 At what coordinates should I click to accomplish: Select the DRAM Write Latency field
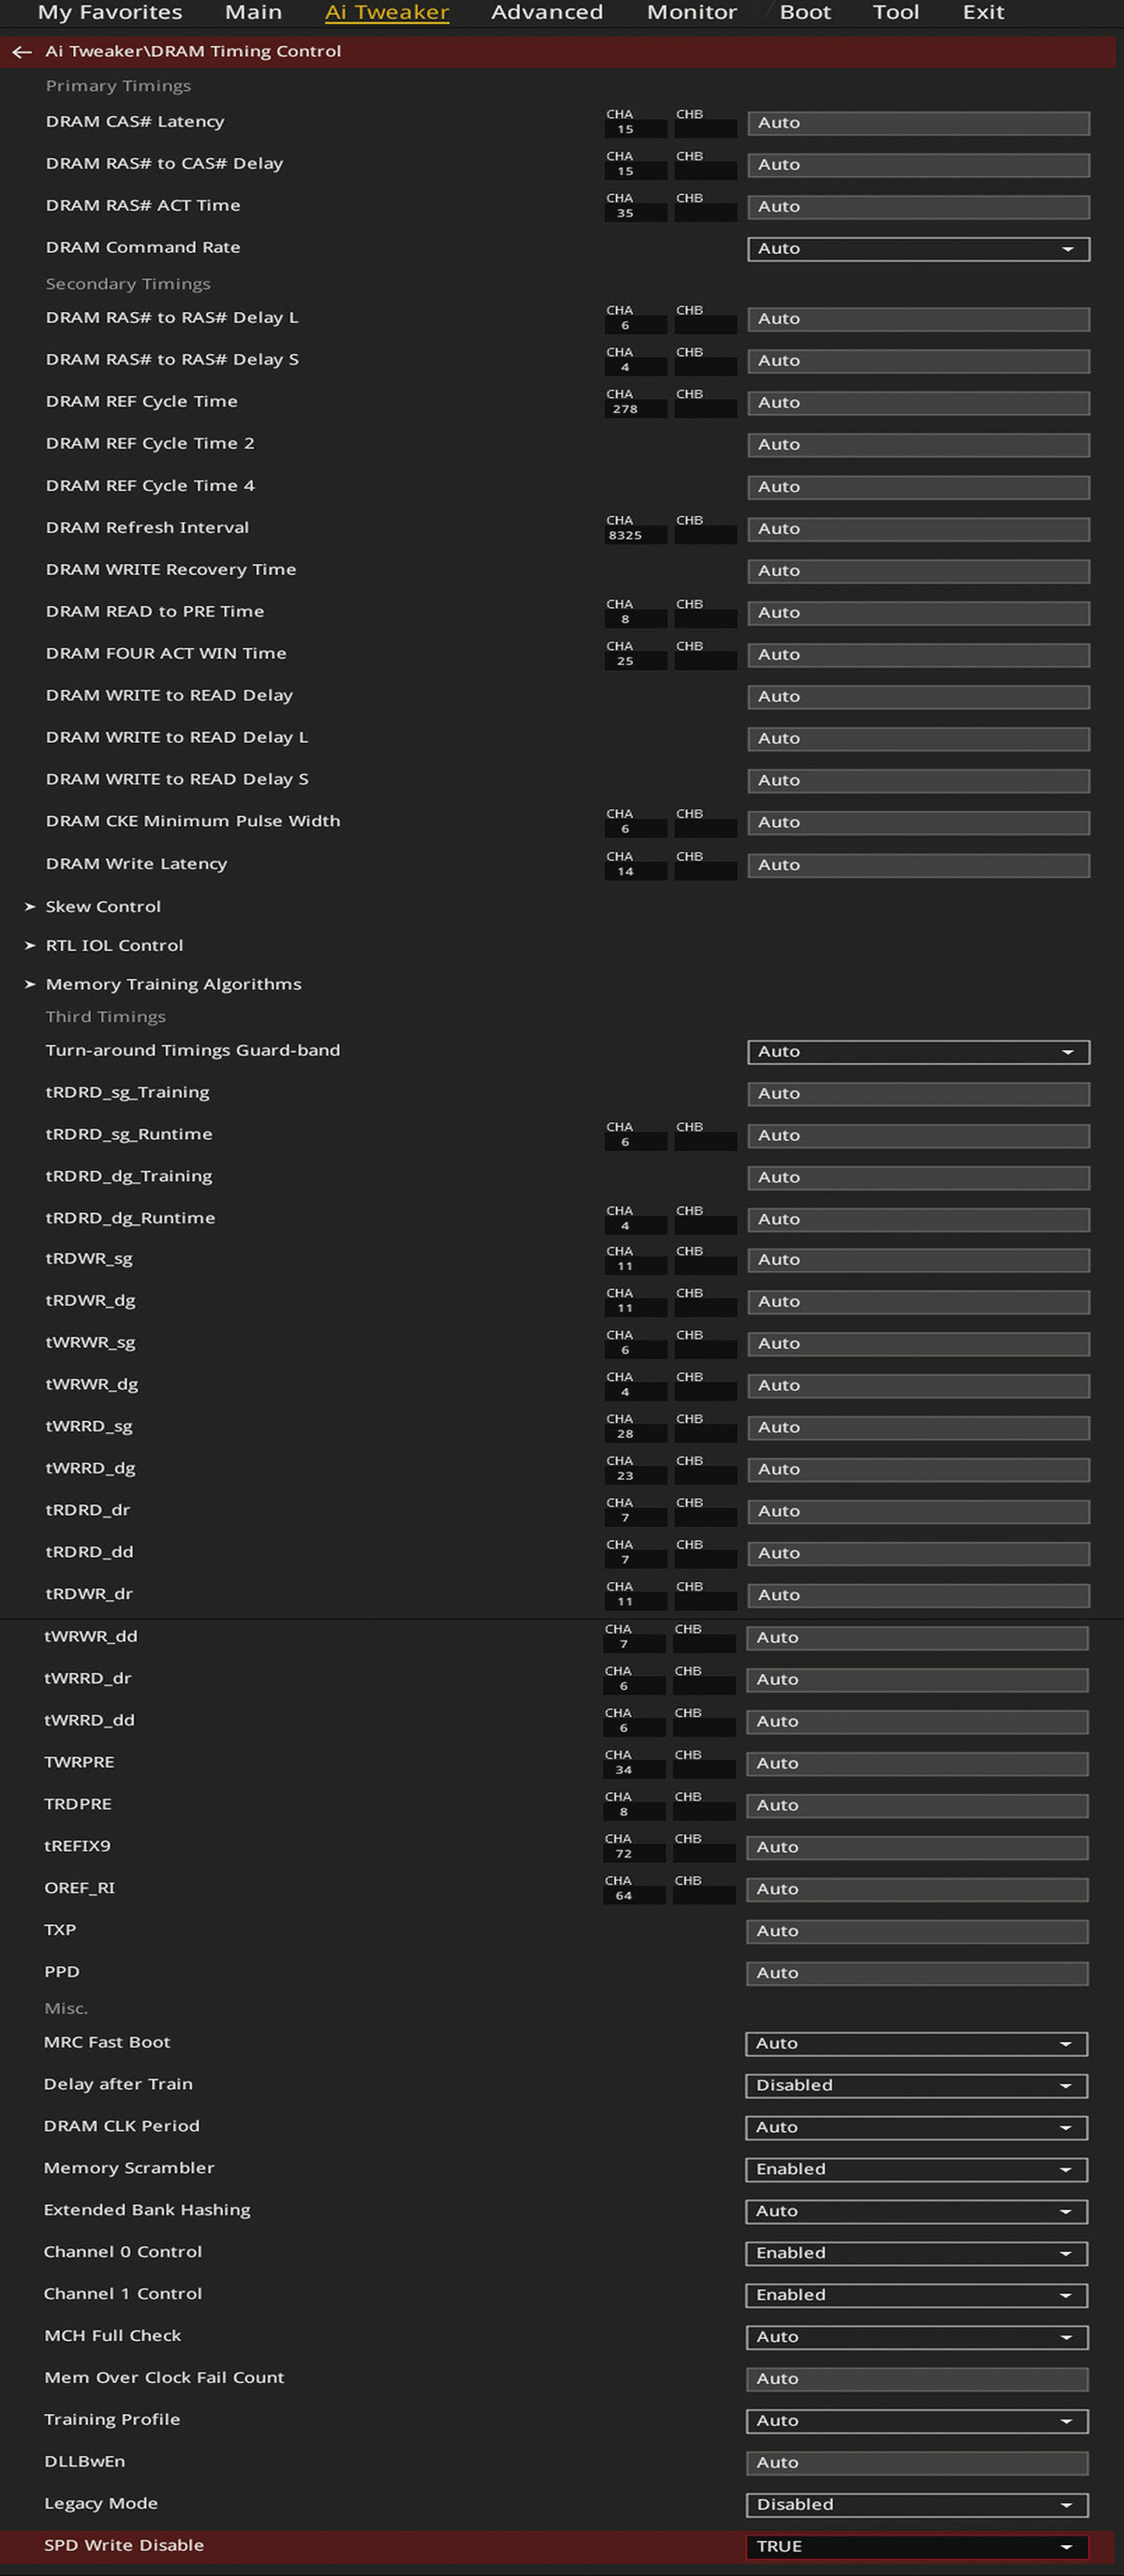click(918, 866)
